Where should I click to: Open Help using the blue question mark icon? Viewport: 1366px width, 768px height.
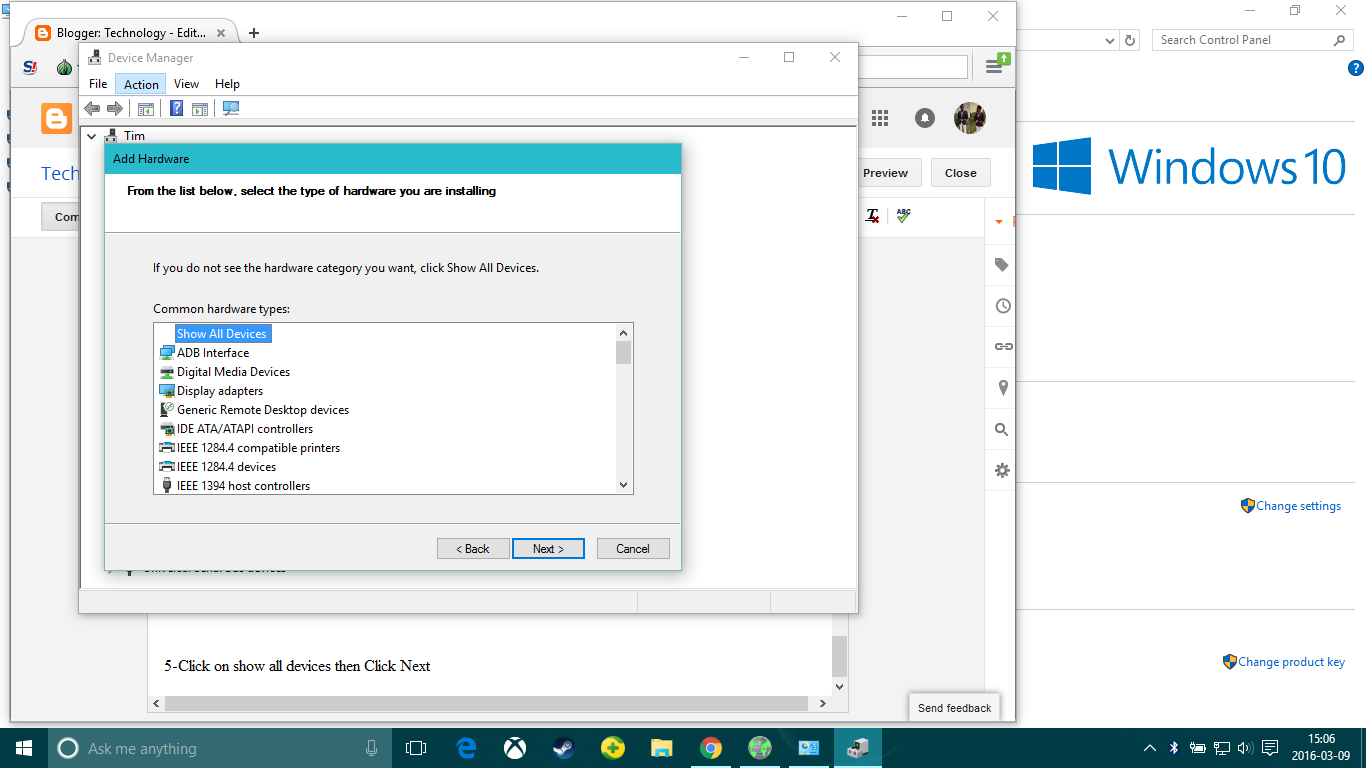click(176, 108)
